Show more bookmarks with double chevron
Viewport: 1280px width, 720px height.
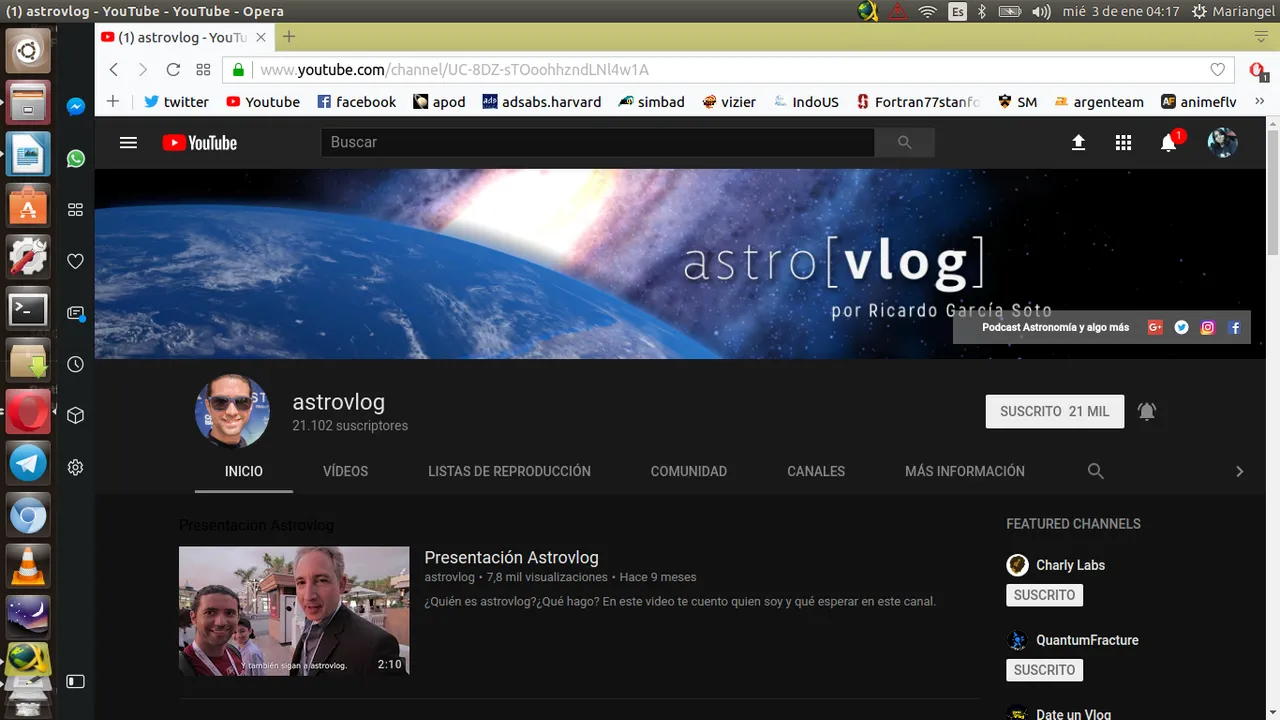[x=1259, y=101]
